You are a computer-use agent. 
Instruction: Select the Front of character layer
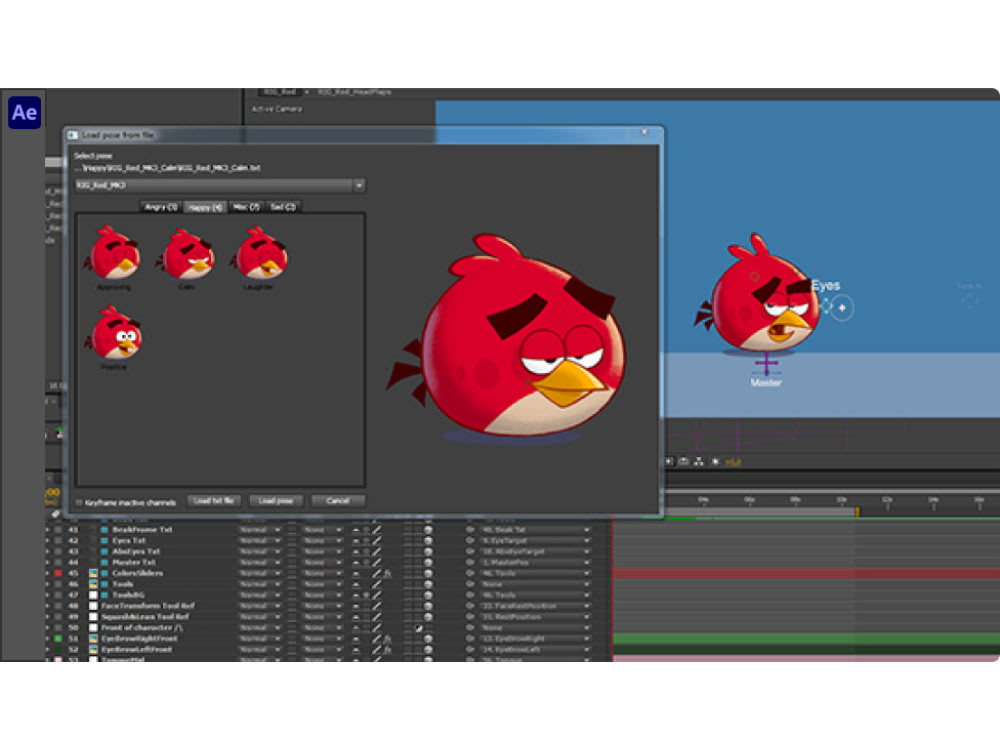point(142,628)
